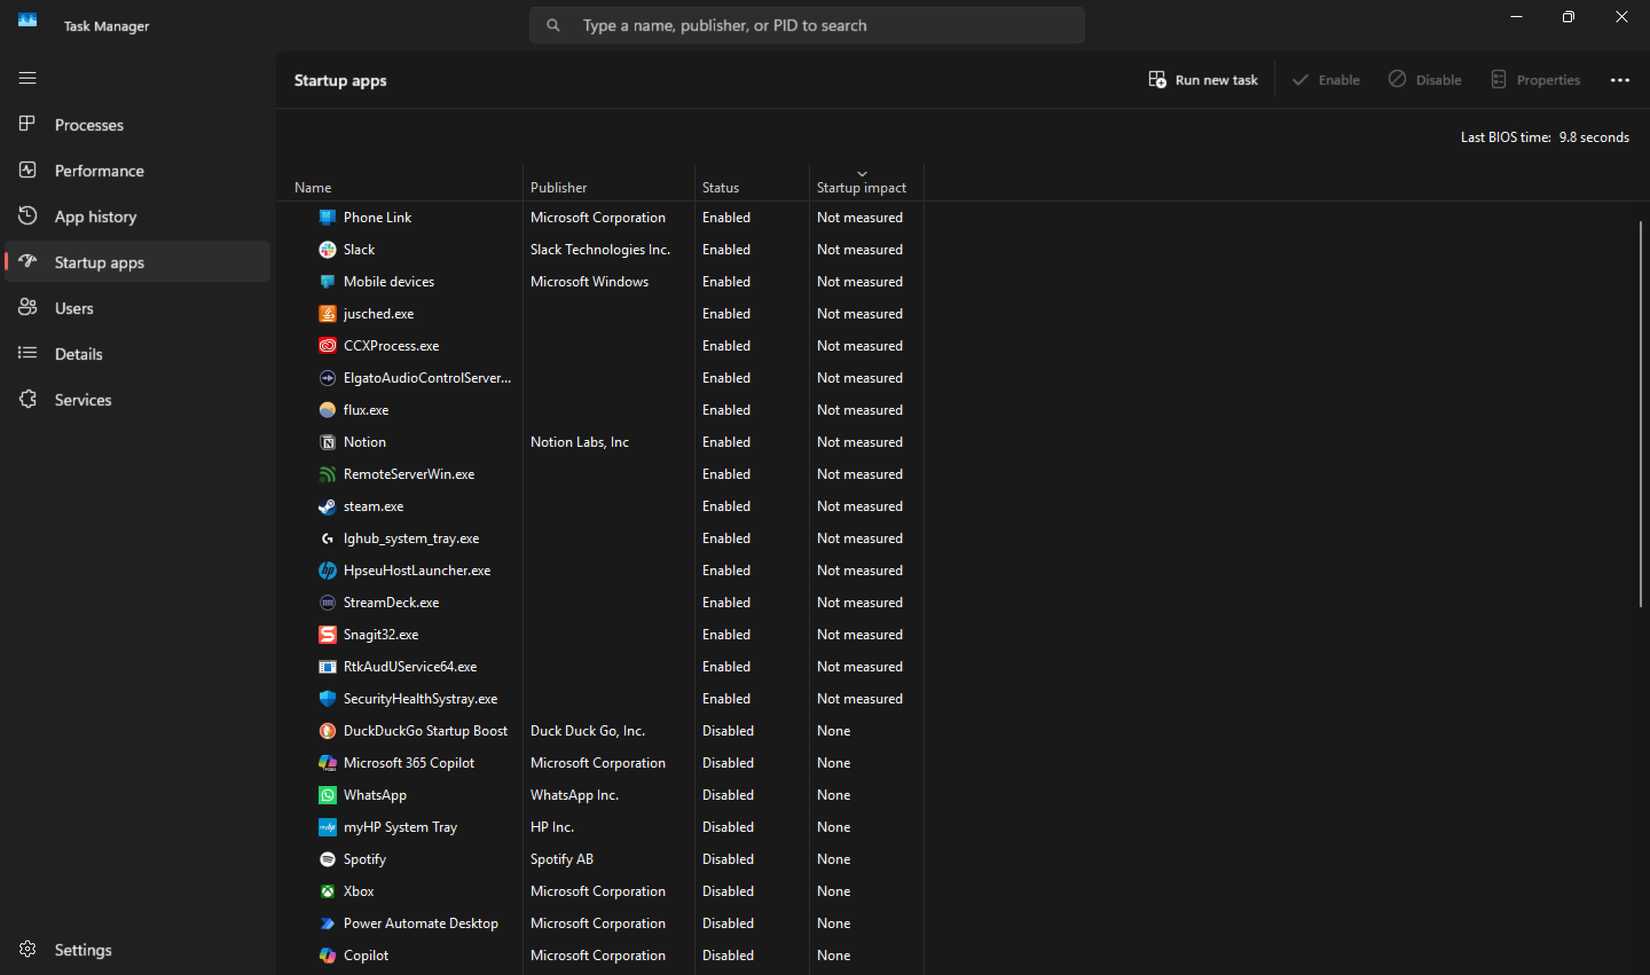The image size is (1650, 975).
Task: Open the App history section
Action: tap(95, 216)
